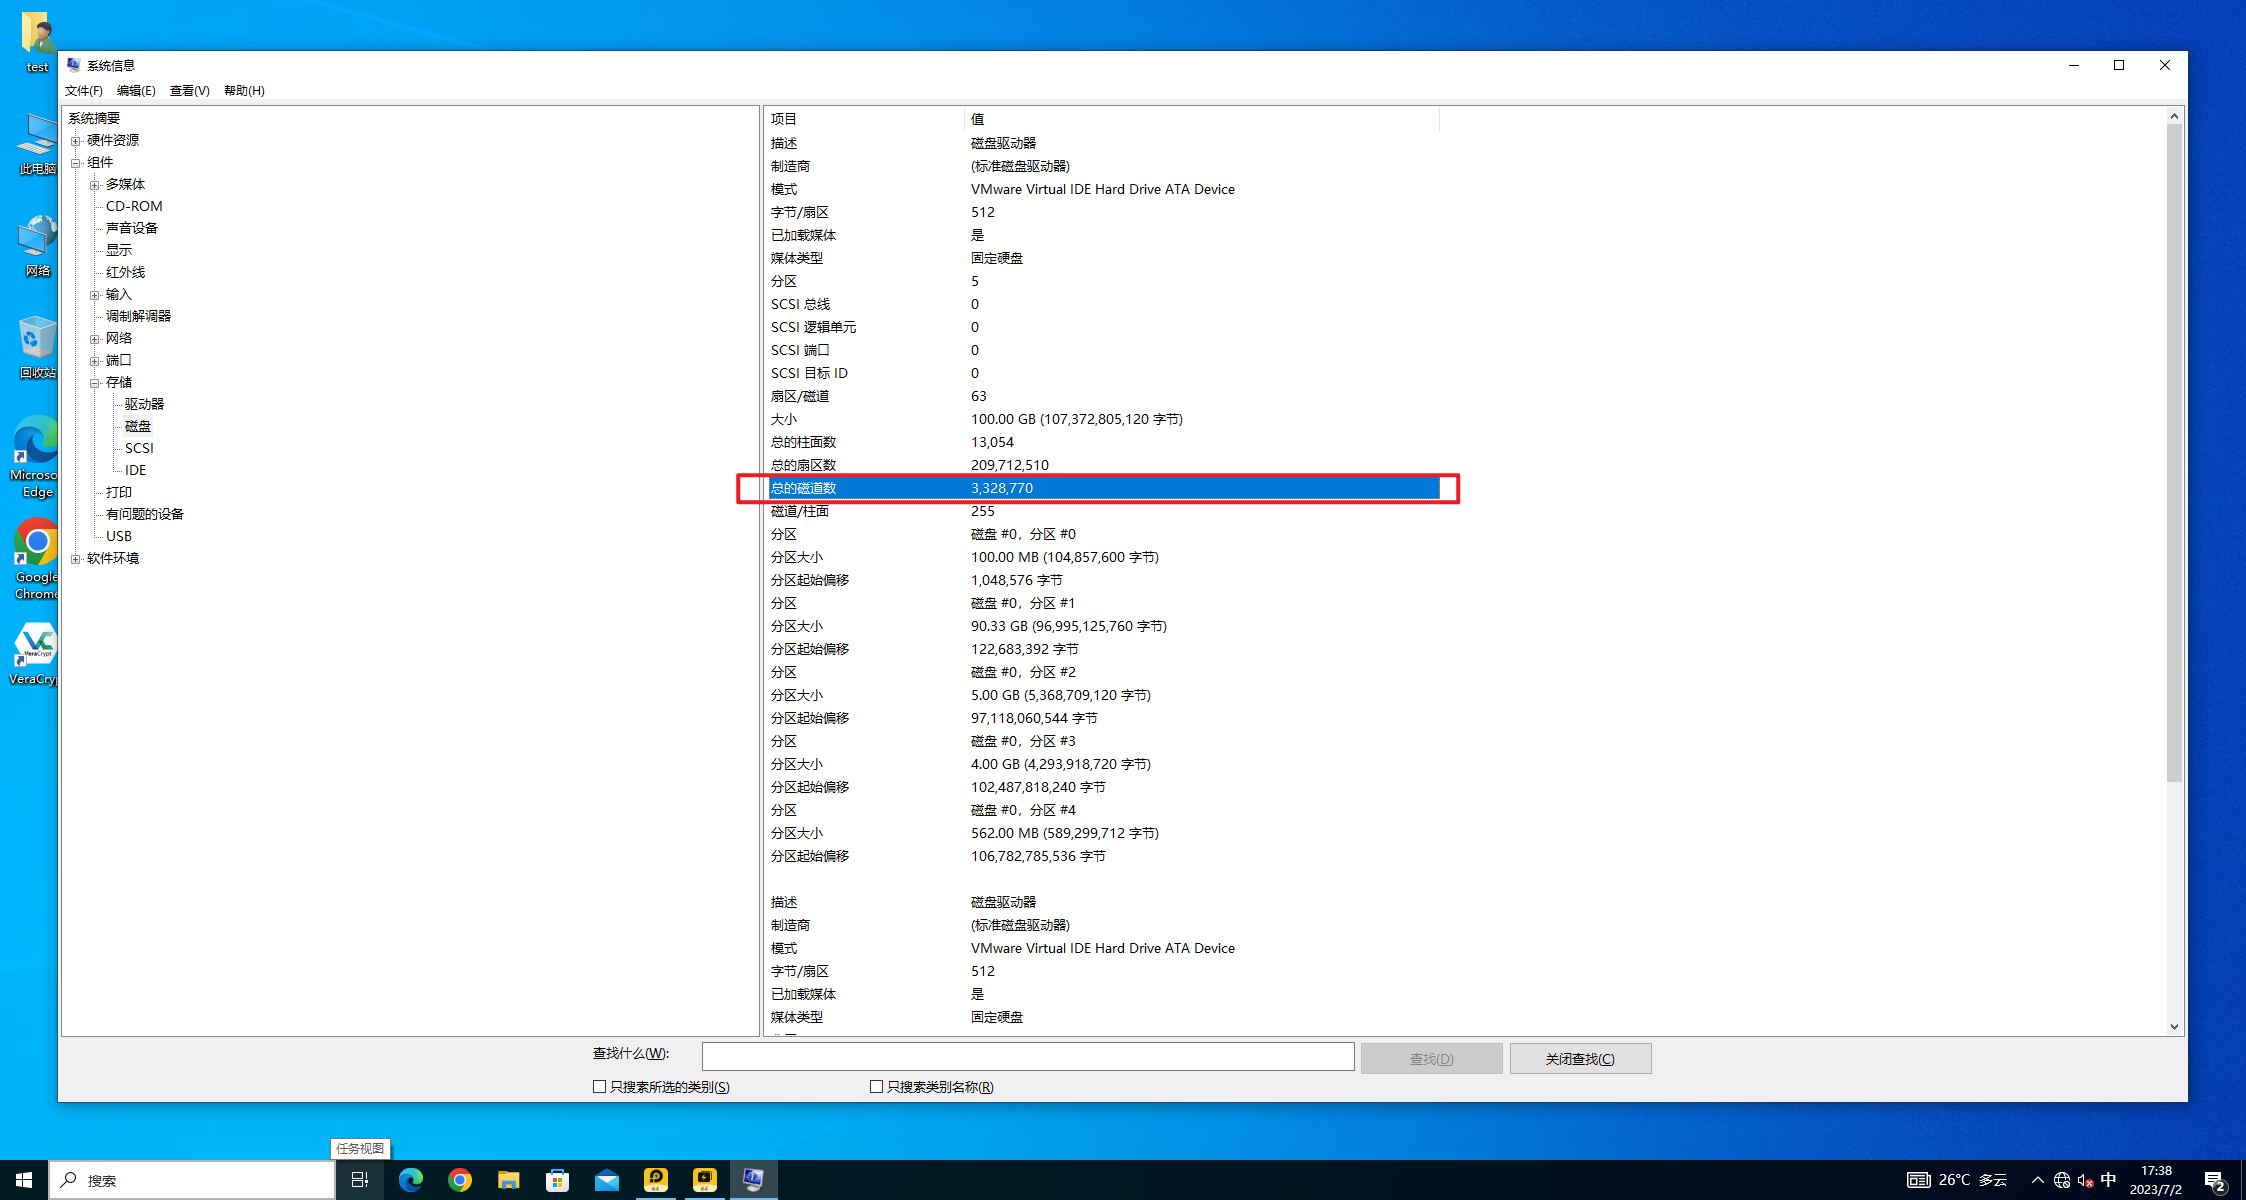This screenshot has width=2246, height=1200.
Task: Open the Mail app in the taskbar
Action: [606, 1179]
